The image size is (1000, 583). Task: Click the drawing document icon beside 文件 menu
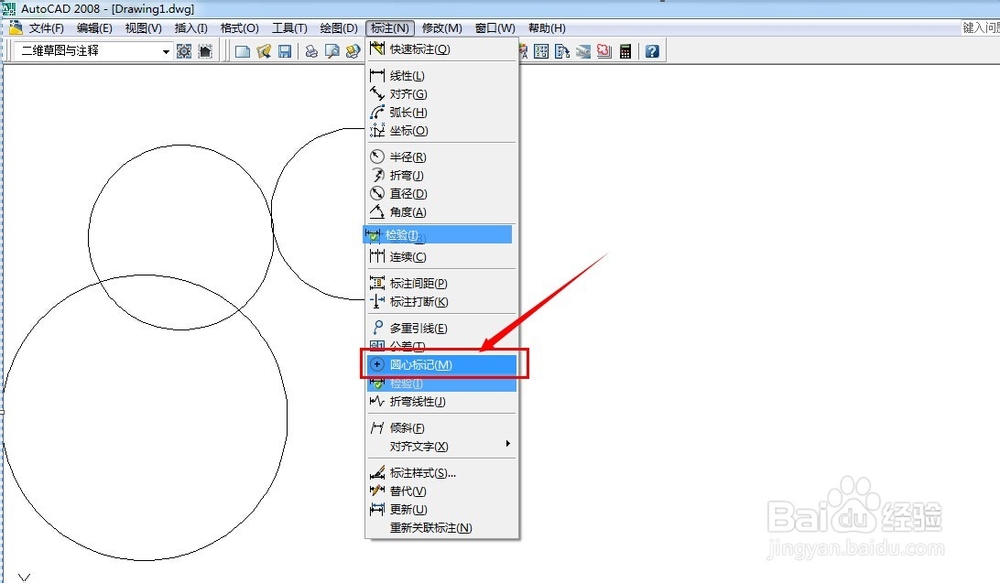[x=15, y=28]
